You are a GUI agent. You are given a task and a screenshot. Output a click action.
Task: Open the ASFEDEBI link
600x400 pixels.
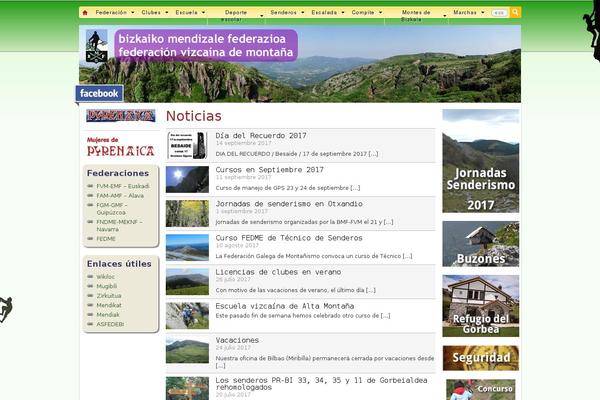click(x=110, y=324)
